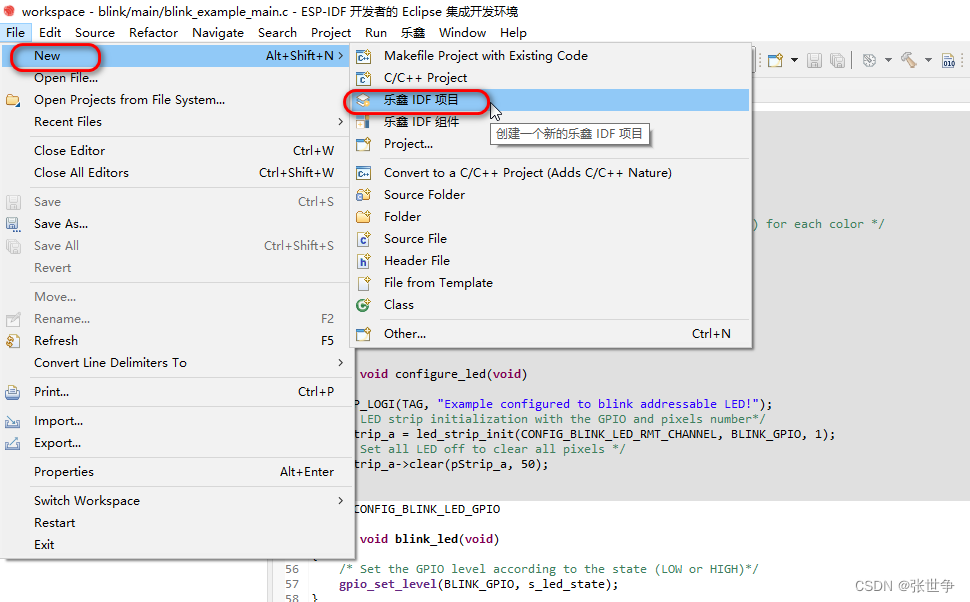Image resolution: width=970 pixels, height=602 pixels.
Task: Click the Save As disk icon in File menu
Action: pos(13,224)
